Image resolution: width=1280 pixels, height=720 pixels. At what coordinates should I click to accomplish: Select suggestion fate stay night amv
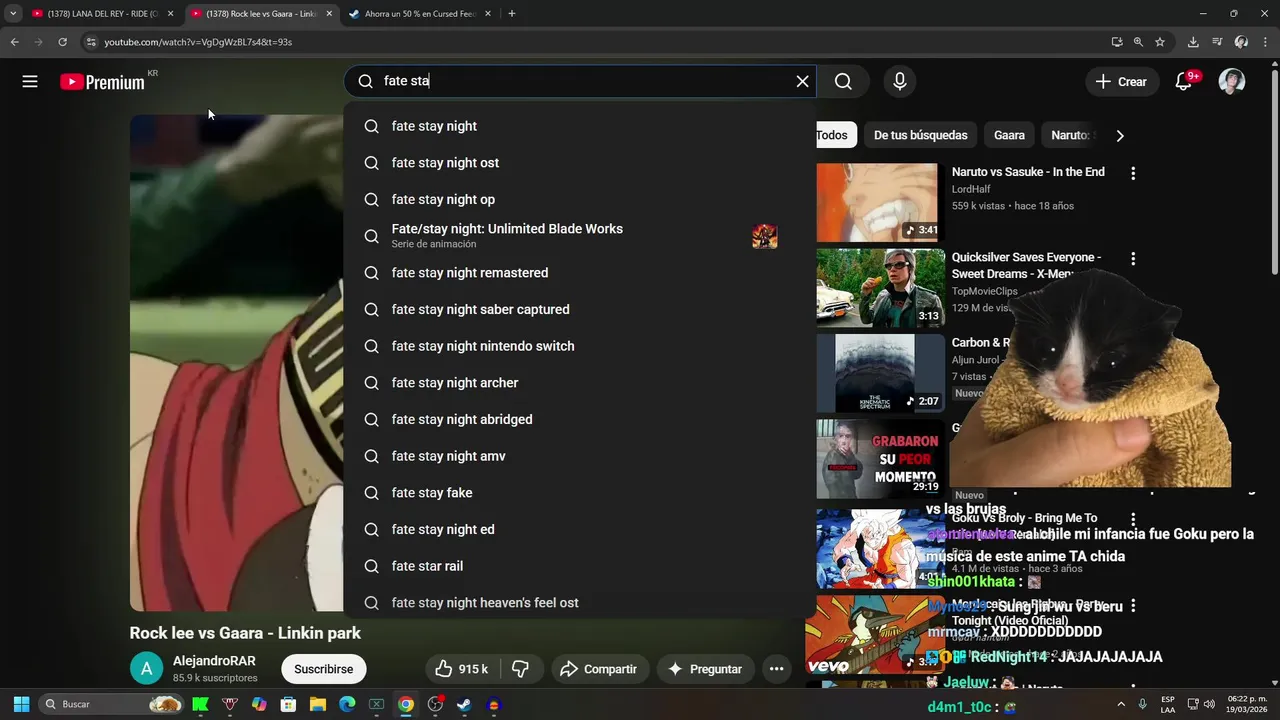click(x=580, y=456)
